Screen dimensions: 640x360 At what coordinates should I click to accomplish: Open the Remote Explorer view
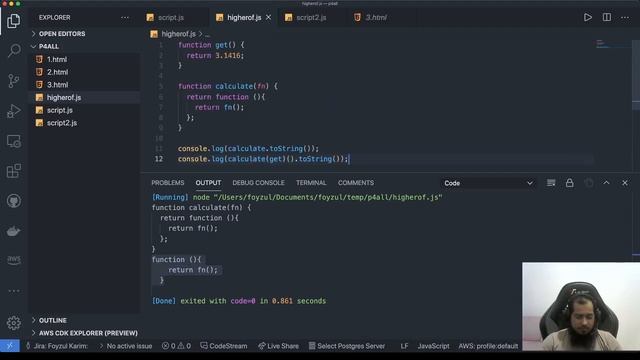(13, 141)
